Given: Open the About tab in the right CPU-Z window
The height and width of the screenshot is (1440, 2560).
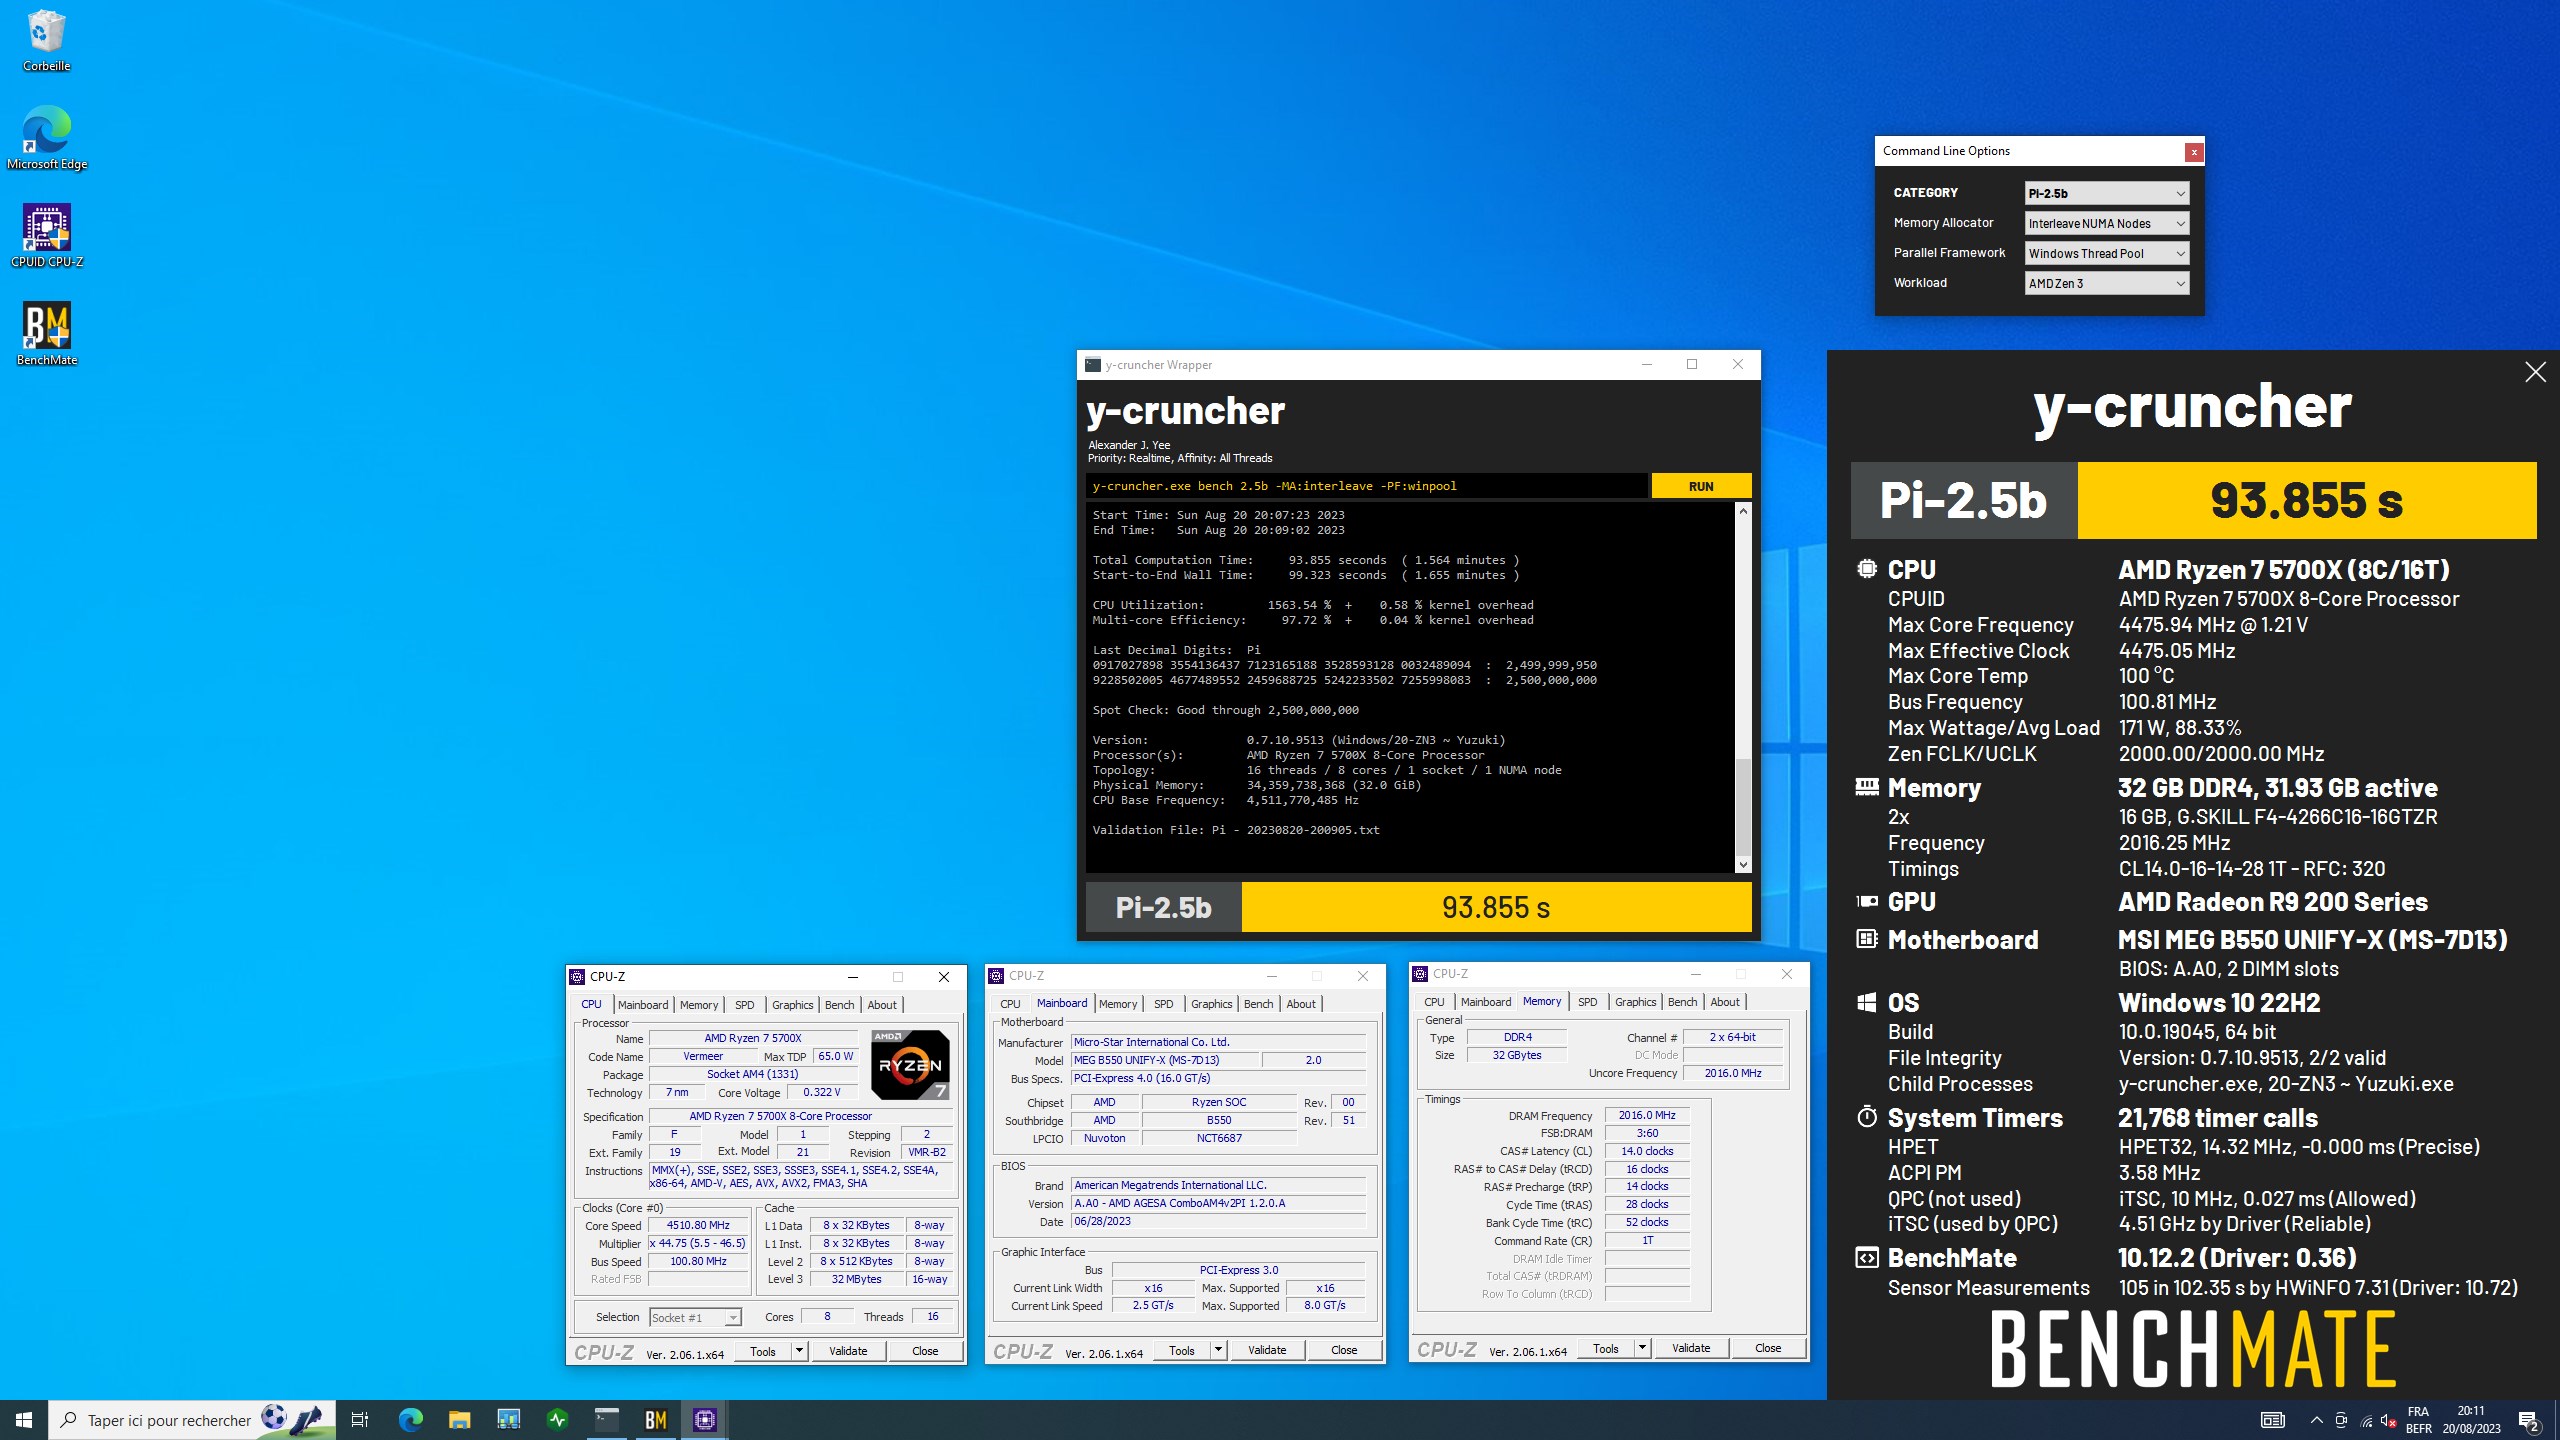Looking at the screenshot, I should [x=1725, y=1002].
